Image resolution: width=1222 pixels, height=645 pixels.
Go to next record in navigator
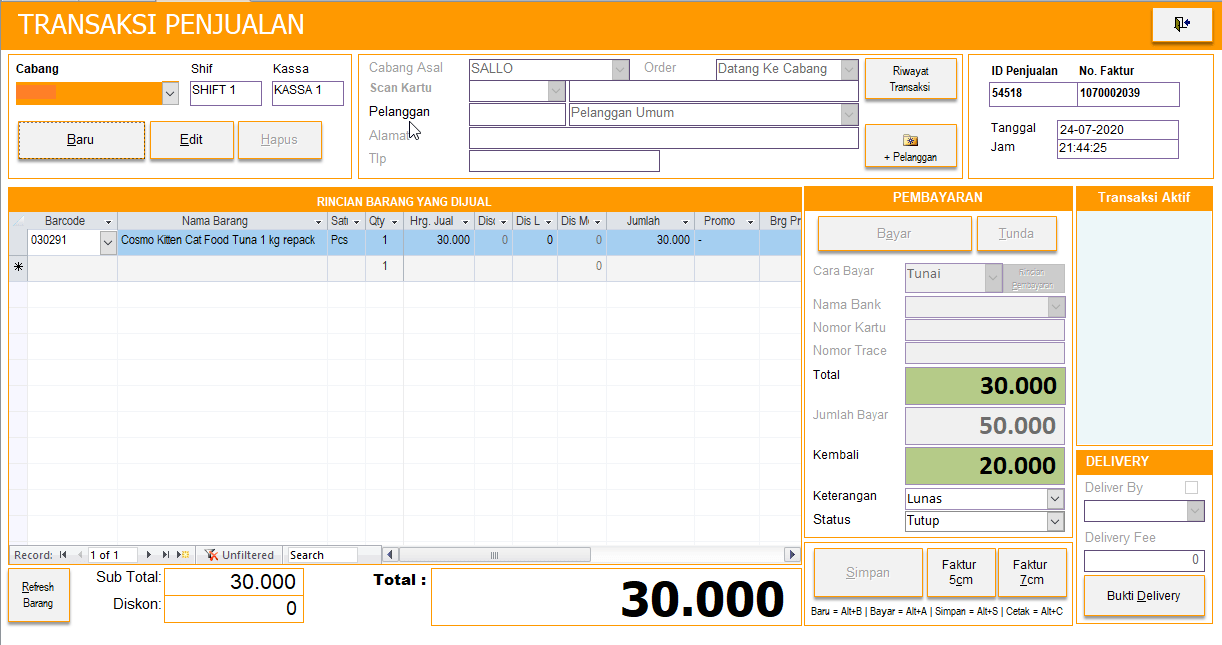(x=150, y=555)
